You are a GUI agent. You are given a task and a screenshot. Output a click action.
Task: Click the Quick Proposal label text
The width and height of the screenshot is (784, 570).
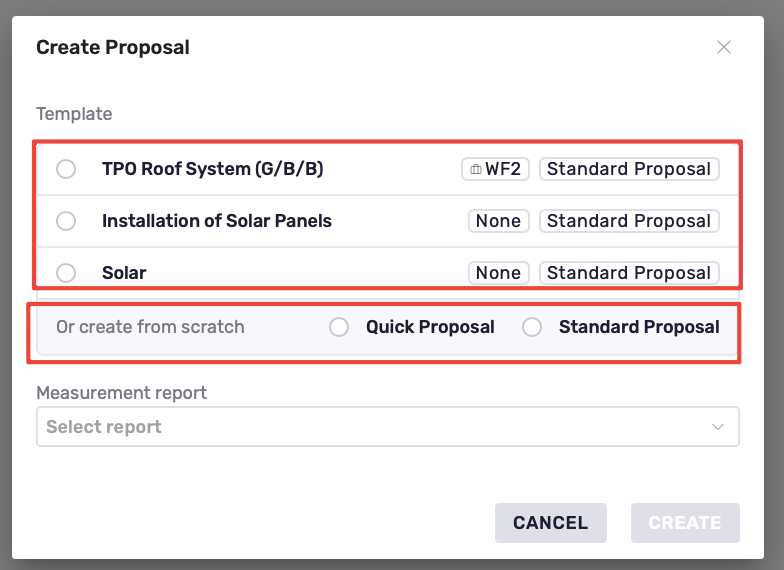point(430,327)
